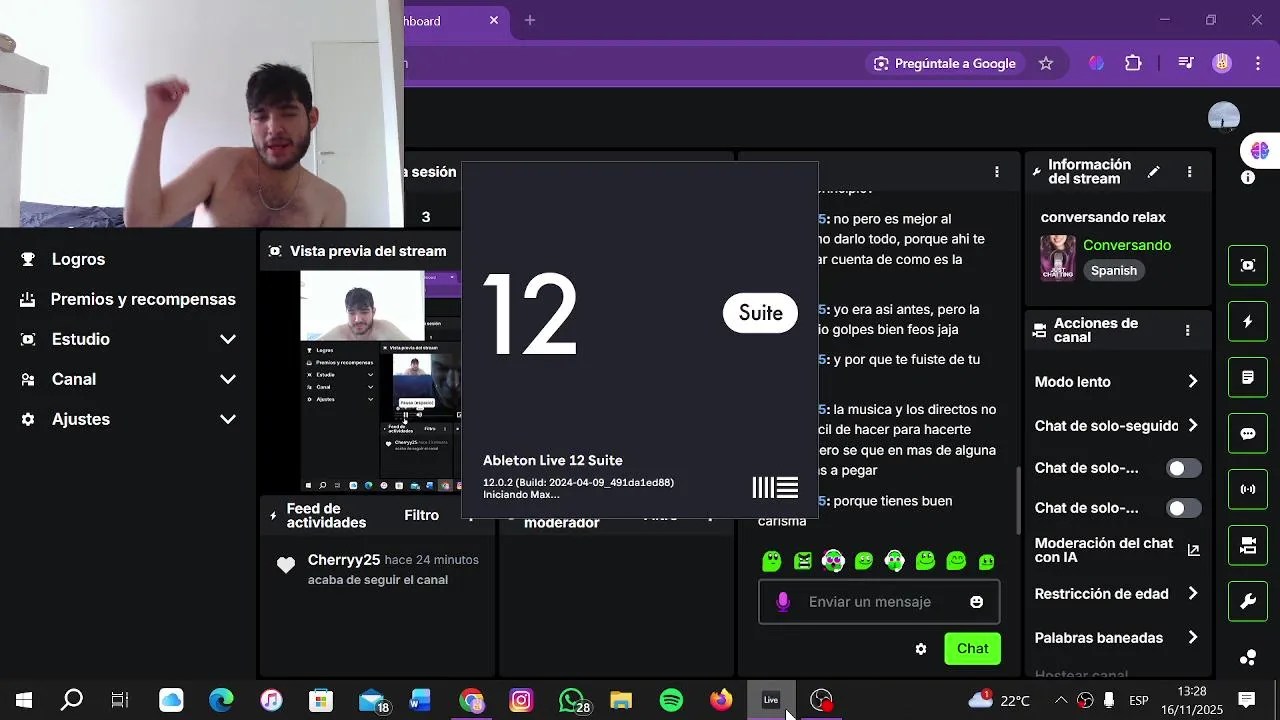Expand the Ajustes section chevron
Viewport: 1280px width, 720px height.
[228, 419]
